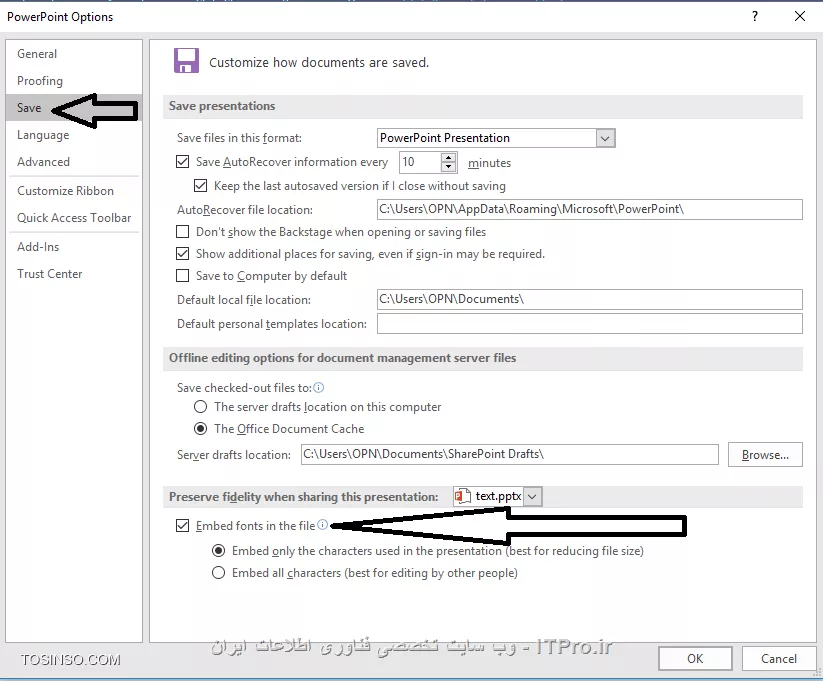This screenshot has height=681, width=823.
Task: Enable Don't show the Backstage option
Action: tap(182, 232)
